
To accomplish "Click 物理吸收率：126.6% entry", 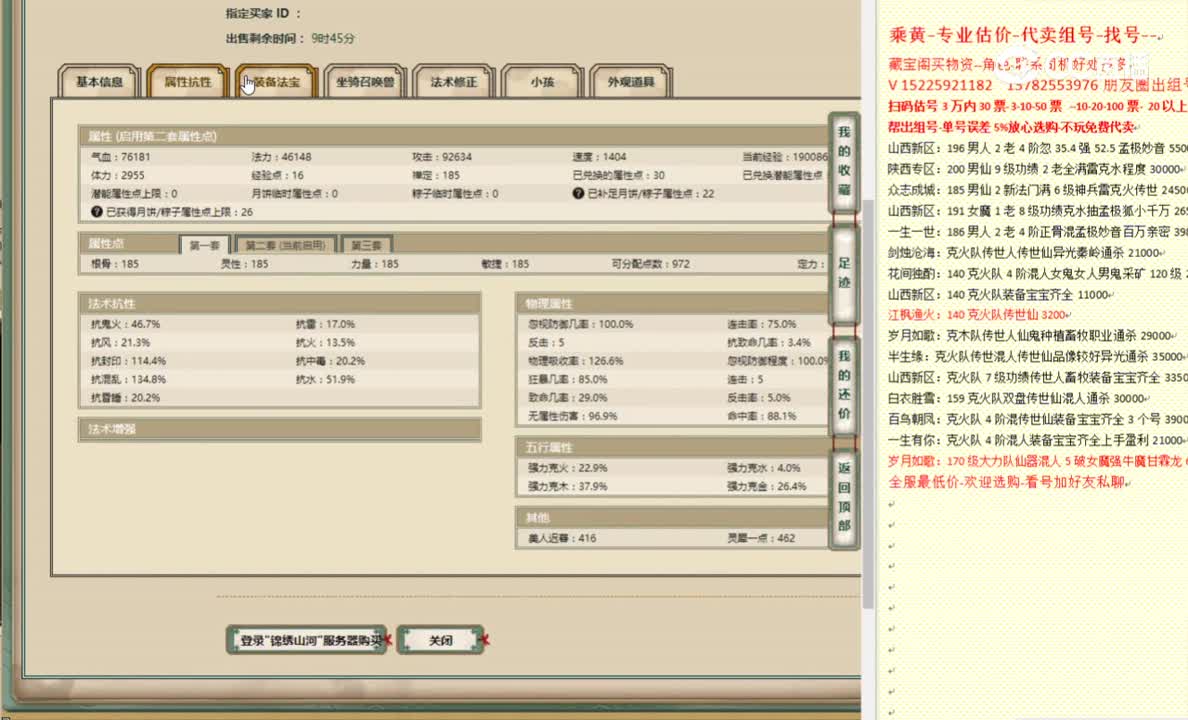I will click(x=576, y=361).
